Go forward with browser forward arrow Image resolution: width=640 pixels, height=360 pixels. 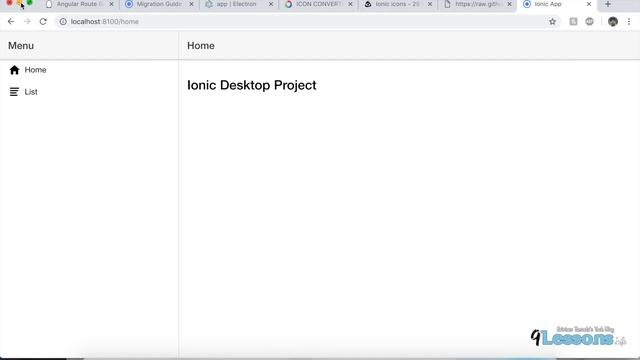(x=27, y=22)
